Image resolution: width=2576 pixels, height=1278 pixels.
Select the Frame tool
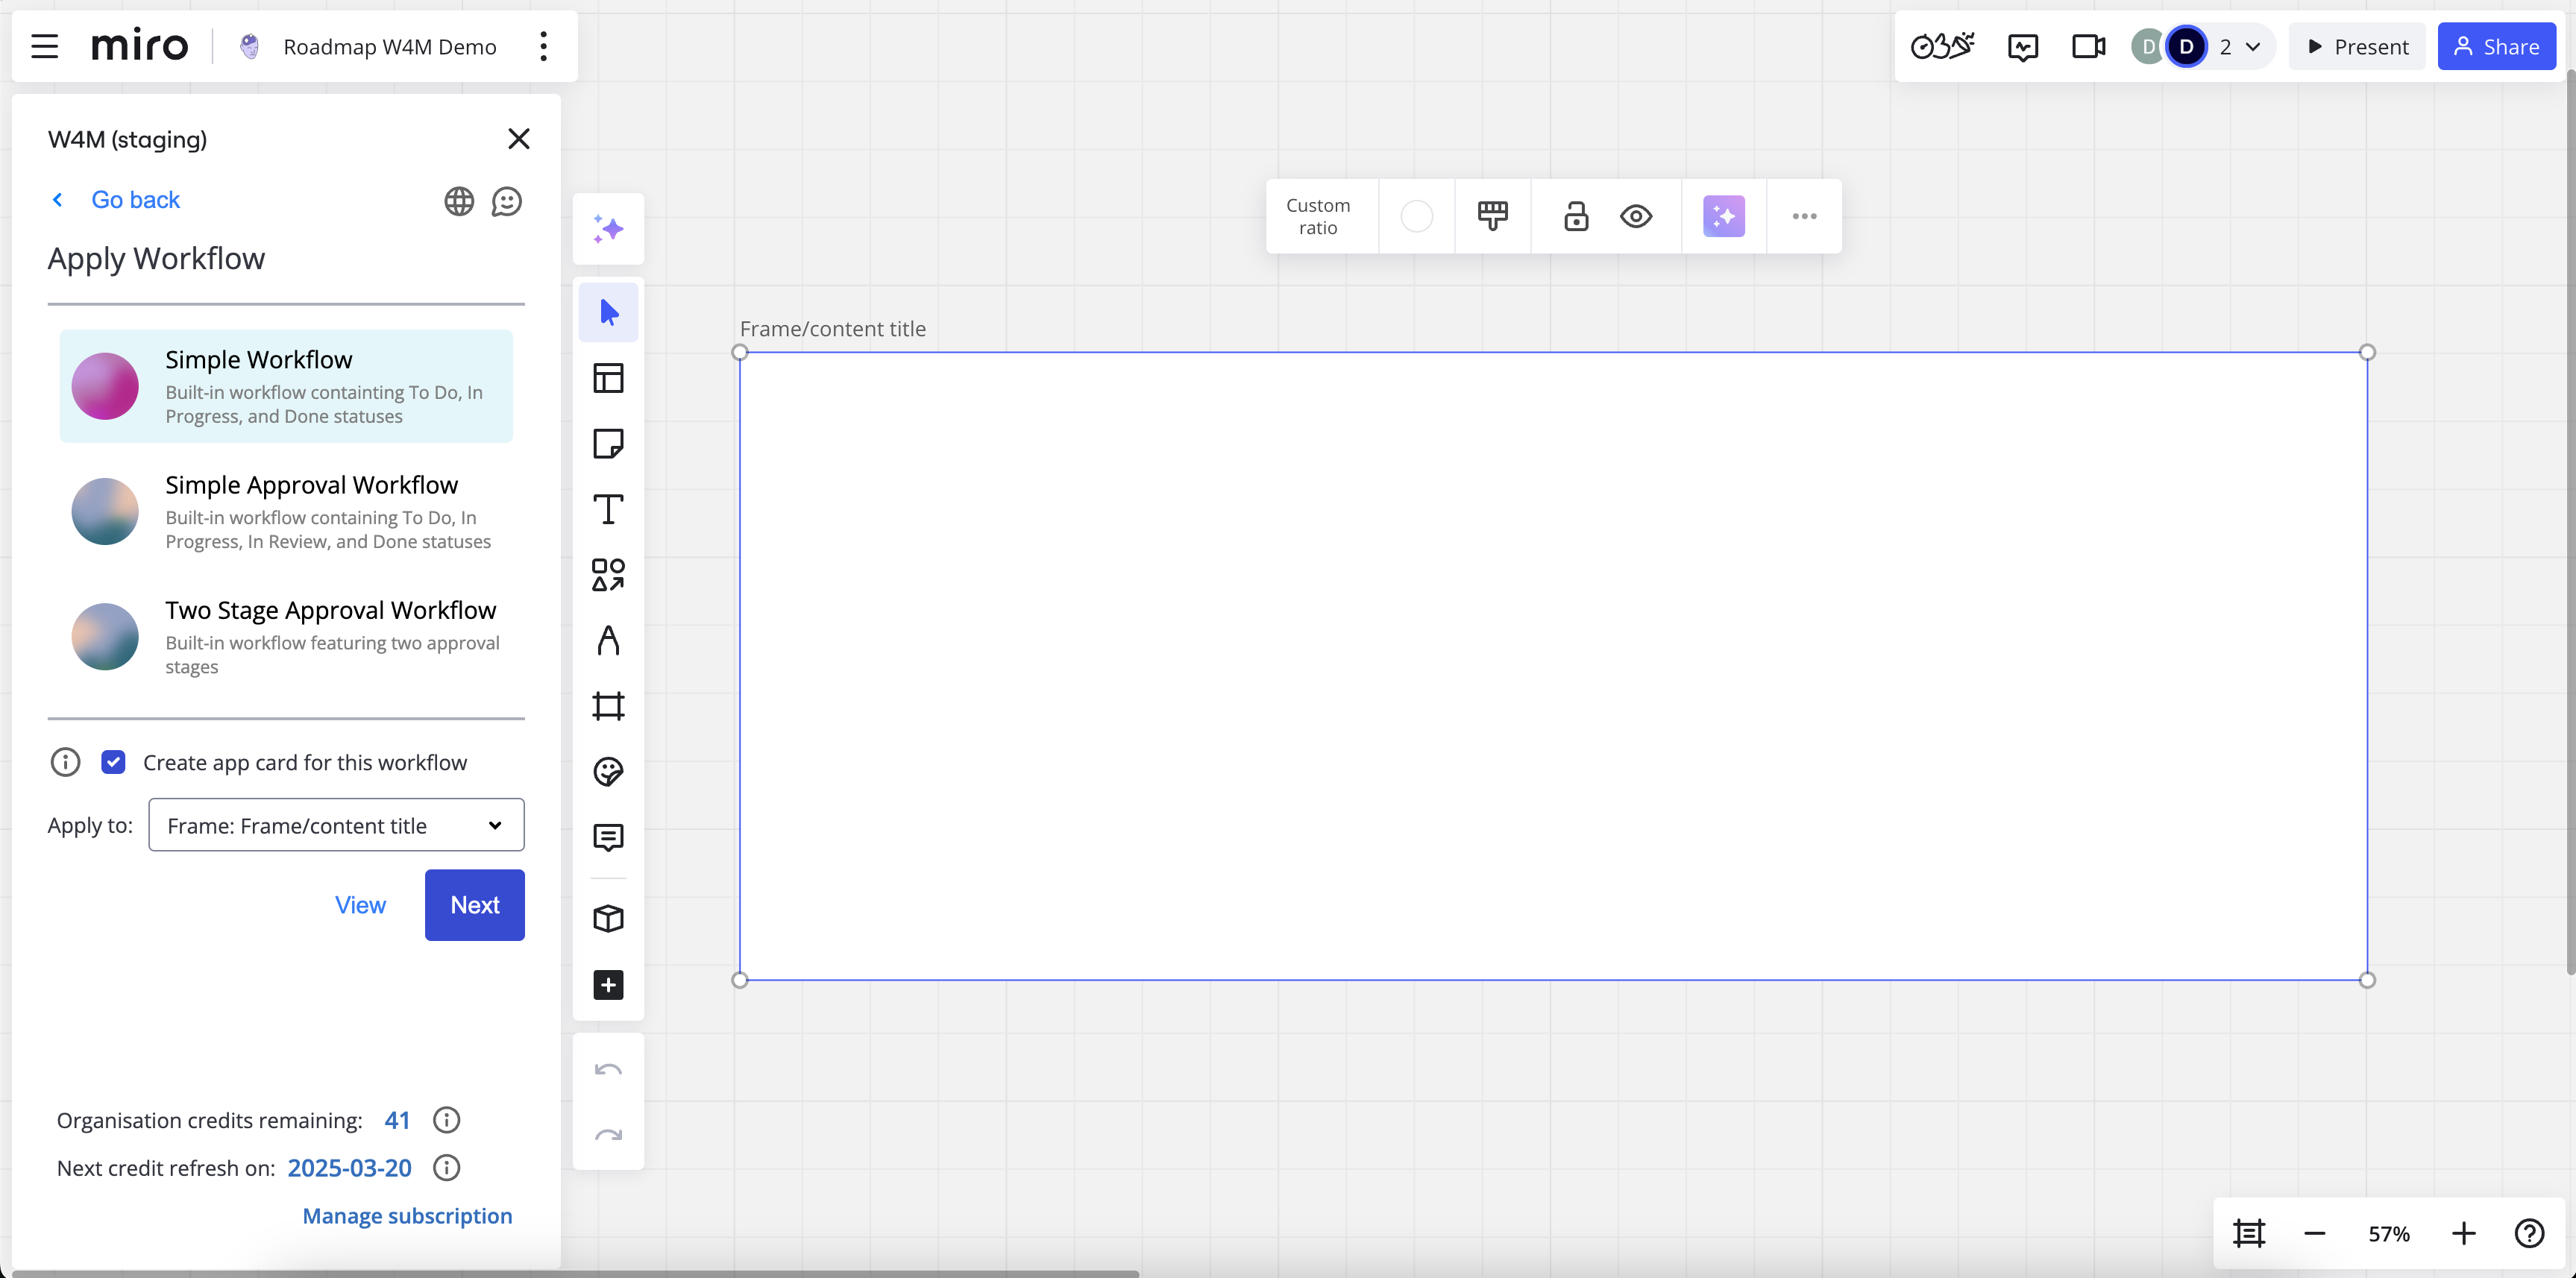608,707
